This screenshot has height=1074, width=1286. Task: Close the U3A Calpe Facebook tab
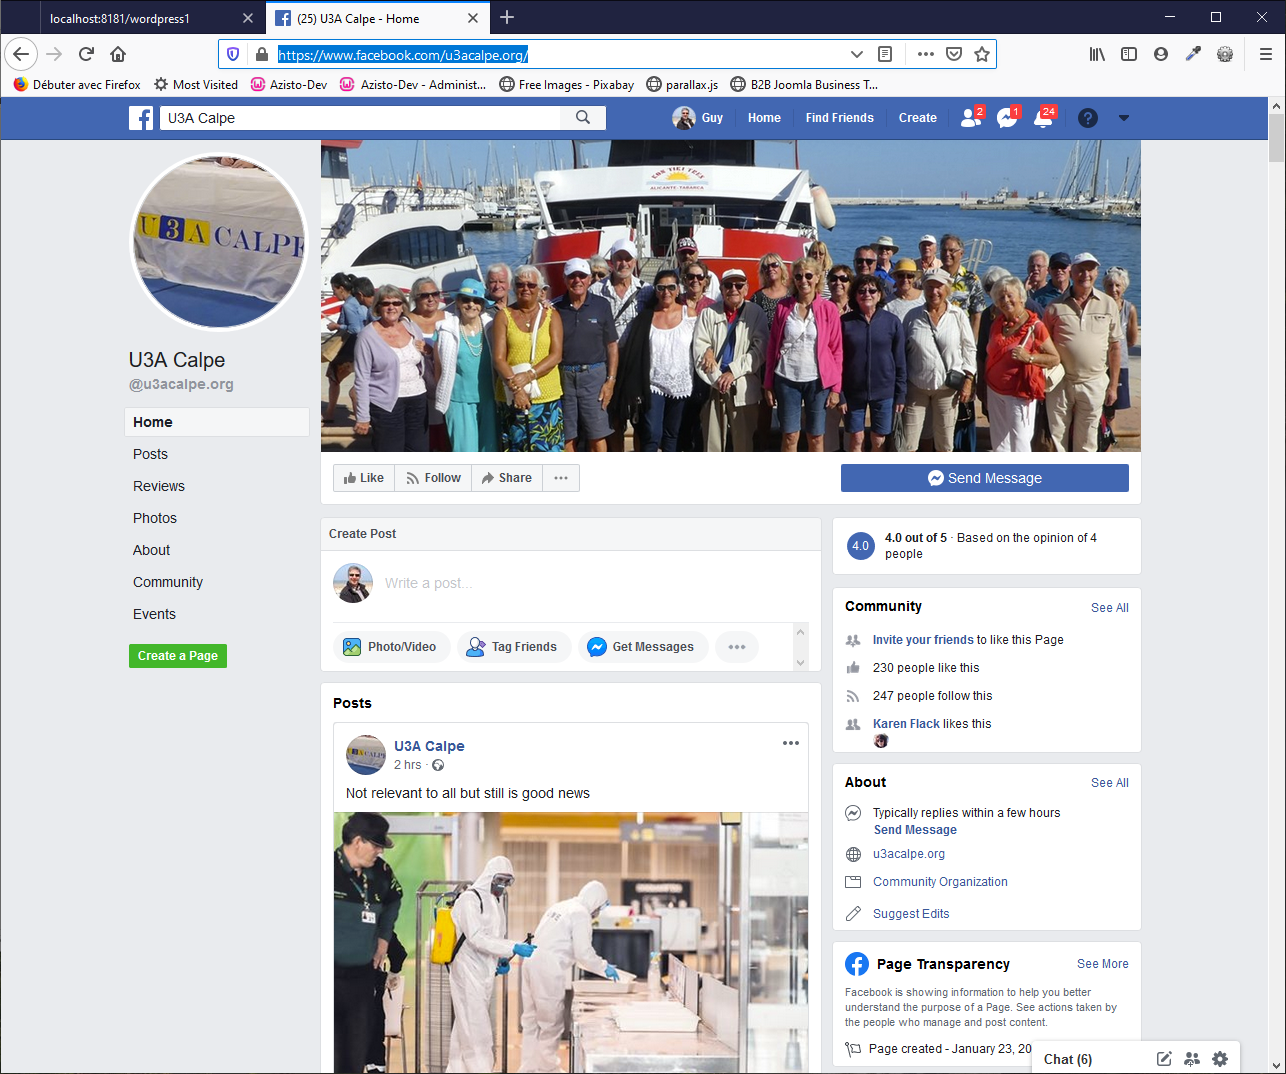473,18
